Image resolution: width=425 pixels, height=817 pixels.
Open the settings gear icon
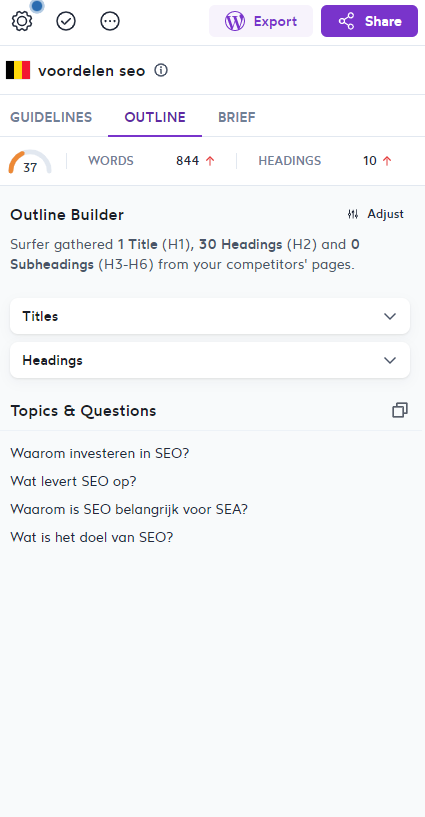click(x=22, y=21)
